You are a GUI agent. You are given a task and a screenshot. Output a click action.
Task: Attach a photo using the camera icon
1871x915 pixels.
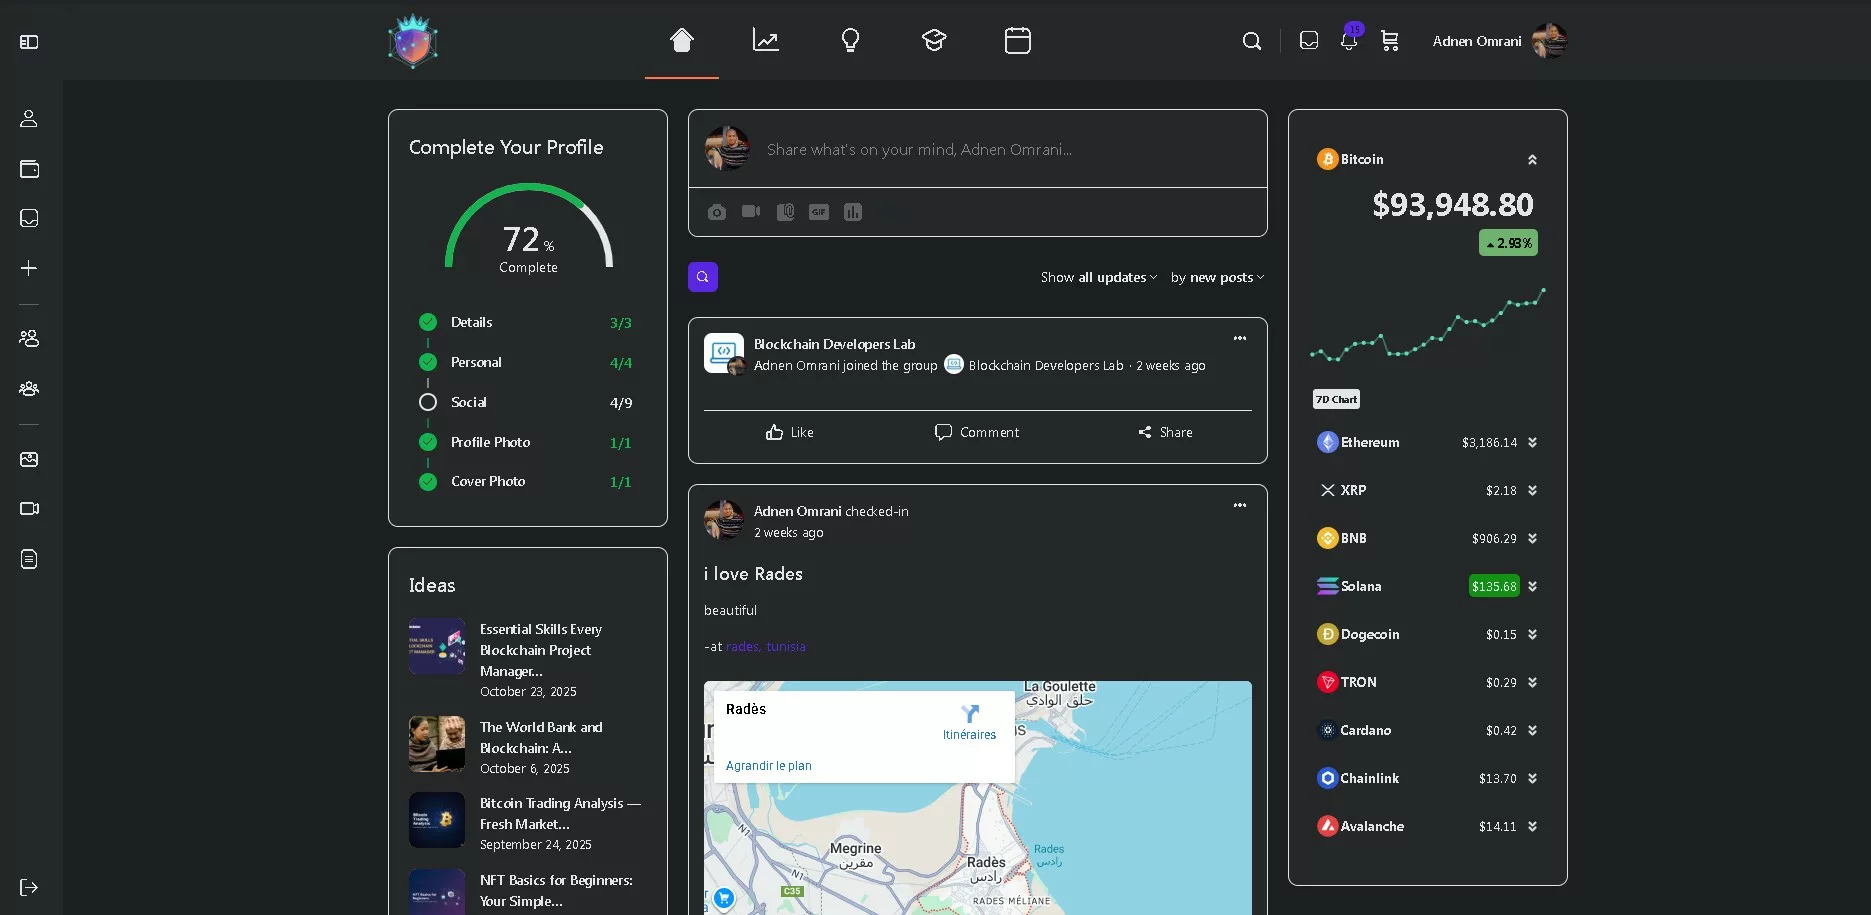coord(716,212)
